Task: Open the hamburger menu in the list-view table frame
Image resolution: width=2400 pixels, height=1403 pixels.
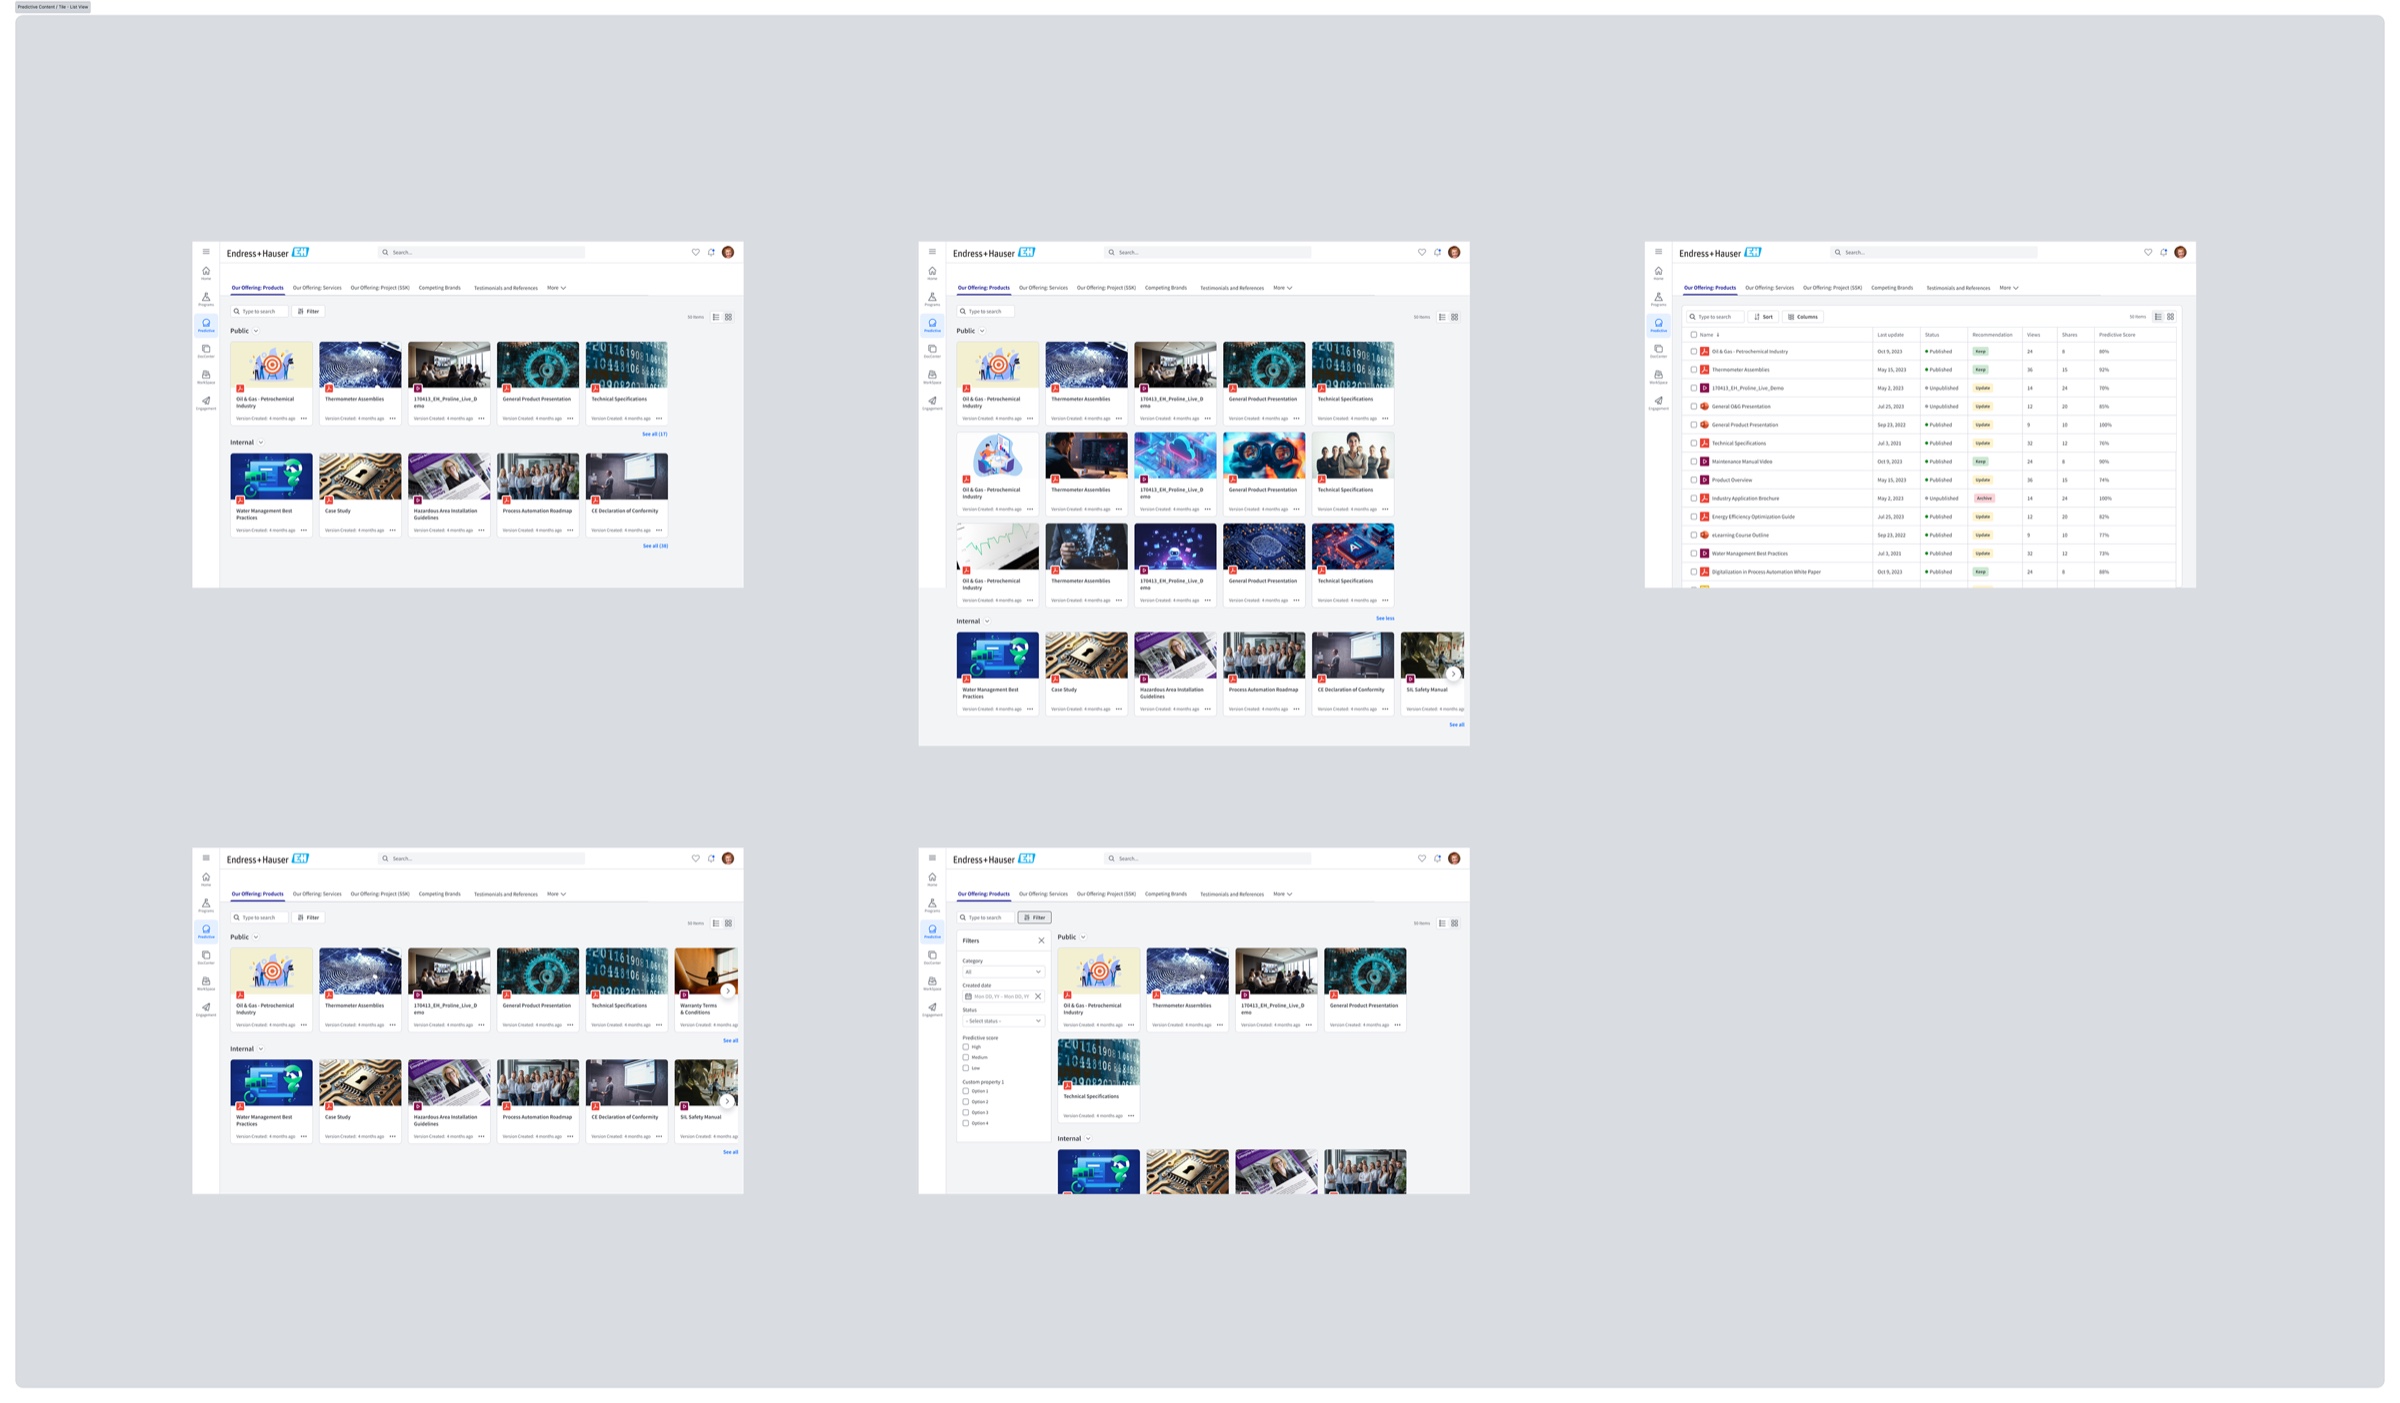Action: point(1658,252)
